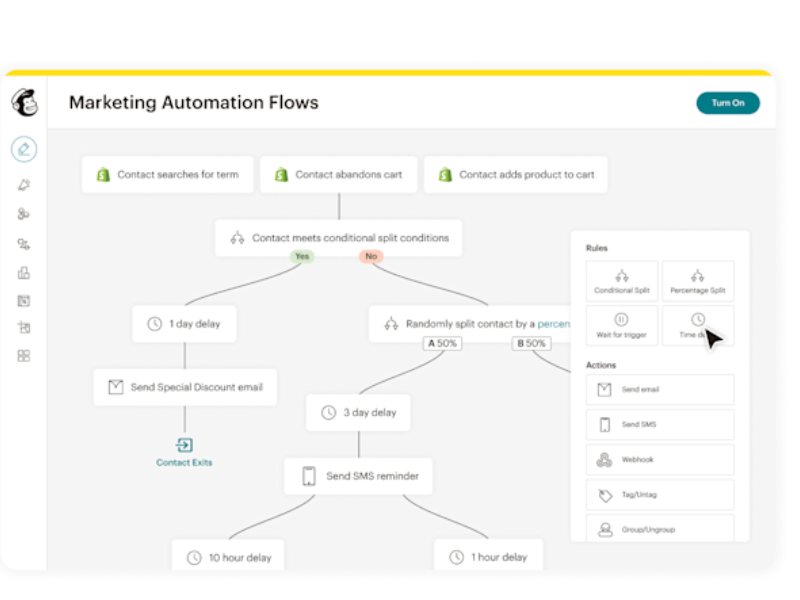Toggle the Yes branch of the conditional split
The image size is (800, 600).
(301, 256)
